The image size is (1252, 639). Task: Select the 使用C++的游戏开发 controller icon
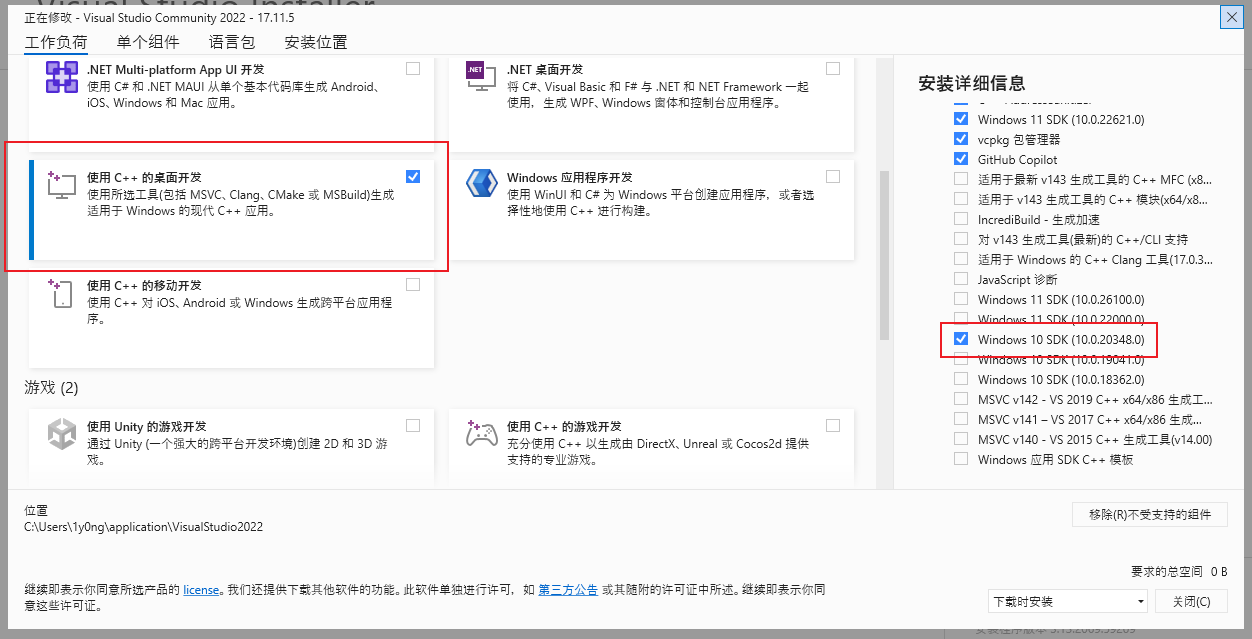pyautogui.click(x=482, y=434)
